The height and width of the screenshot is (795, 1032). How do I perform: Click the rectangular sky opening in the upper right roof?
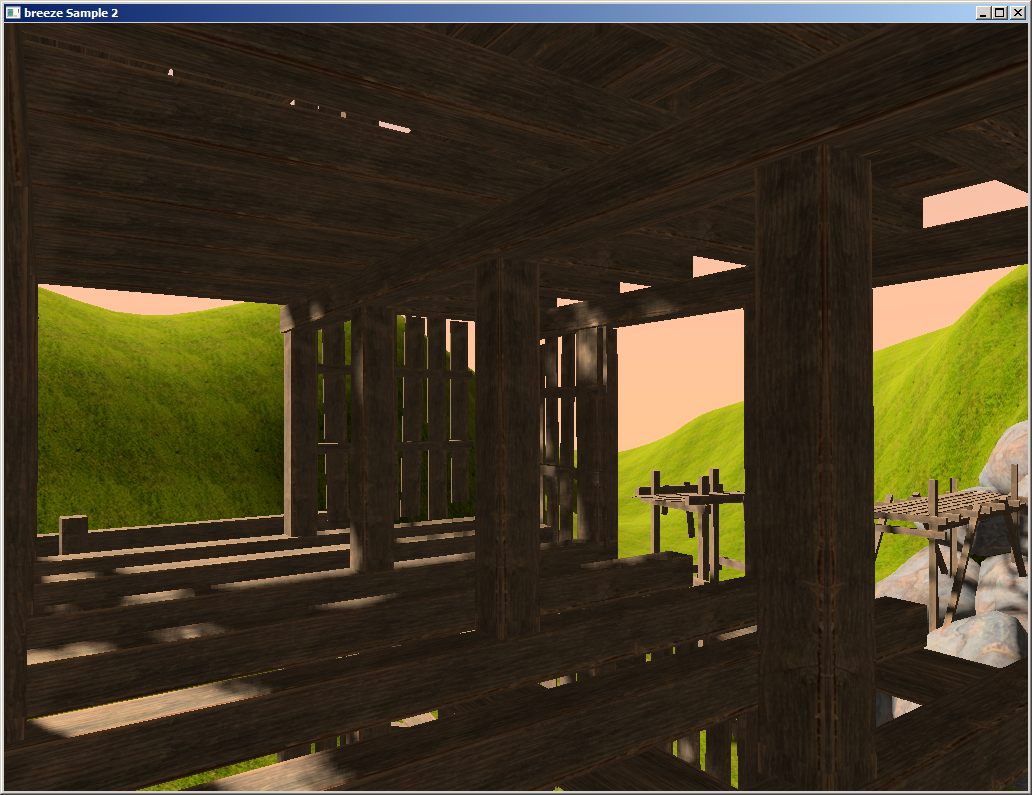coord(972,204)
